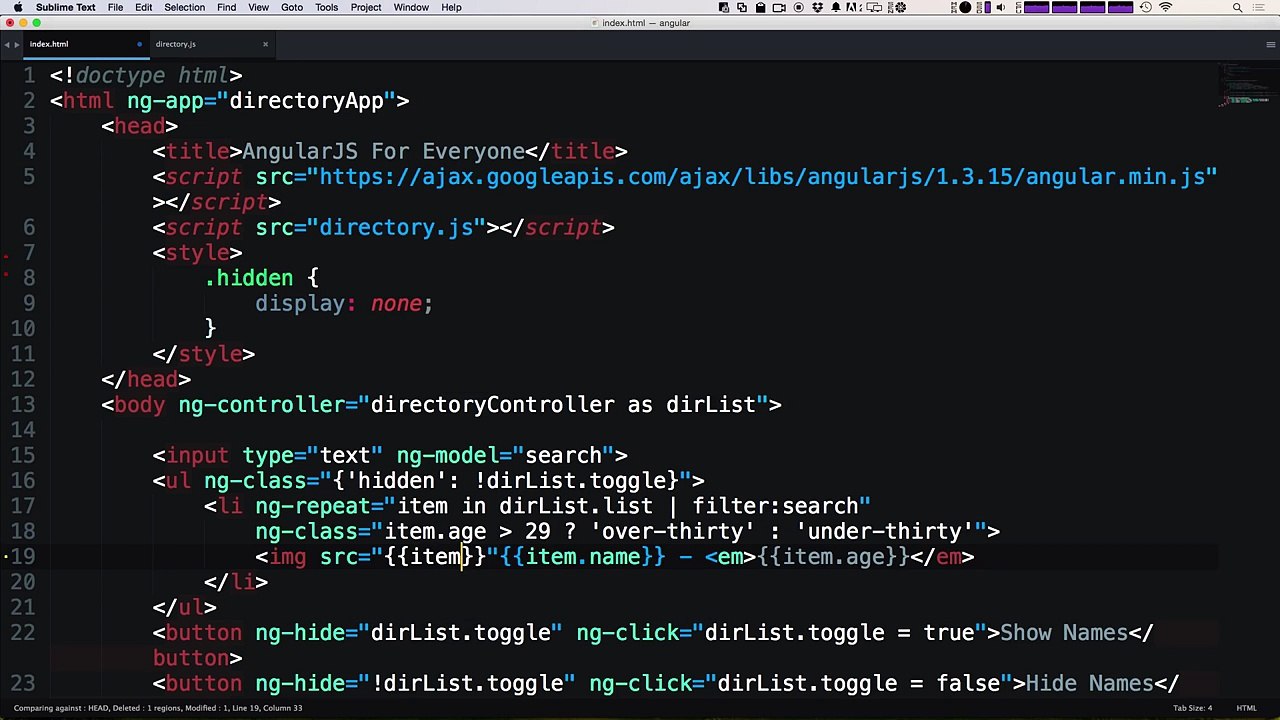Click 'display' property on line 9
The width and height of the screenshot is (1280, 720).
click(x=300, y=304)
